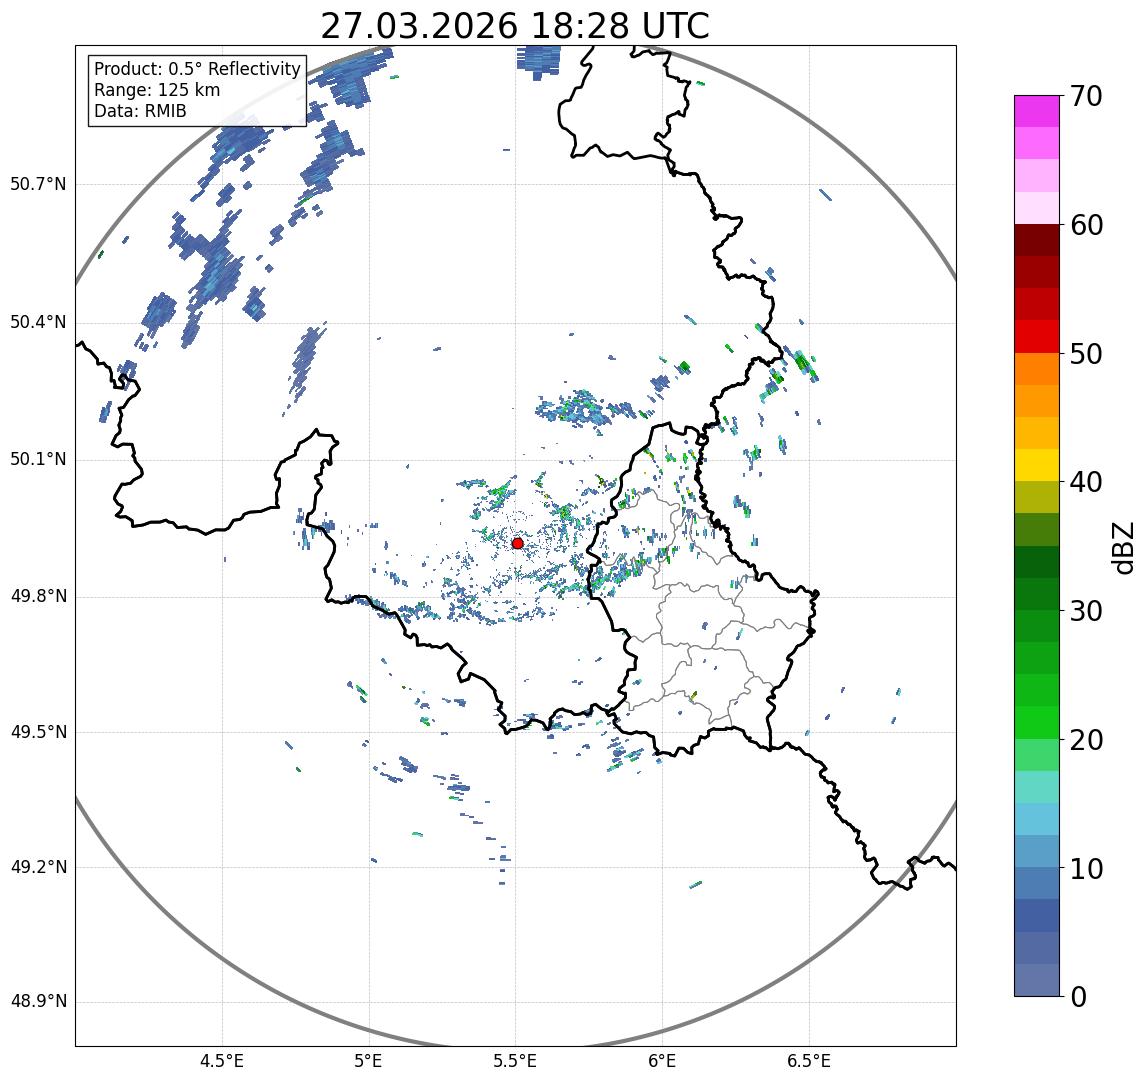Click the title "27.03.2026 18:28 UTC"
This screenshot has height=1081, width=1148.
tap(515, 26)
